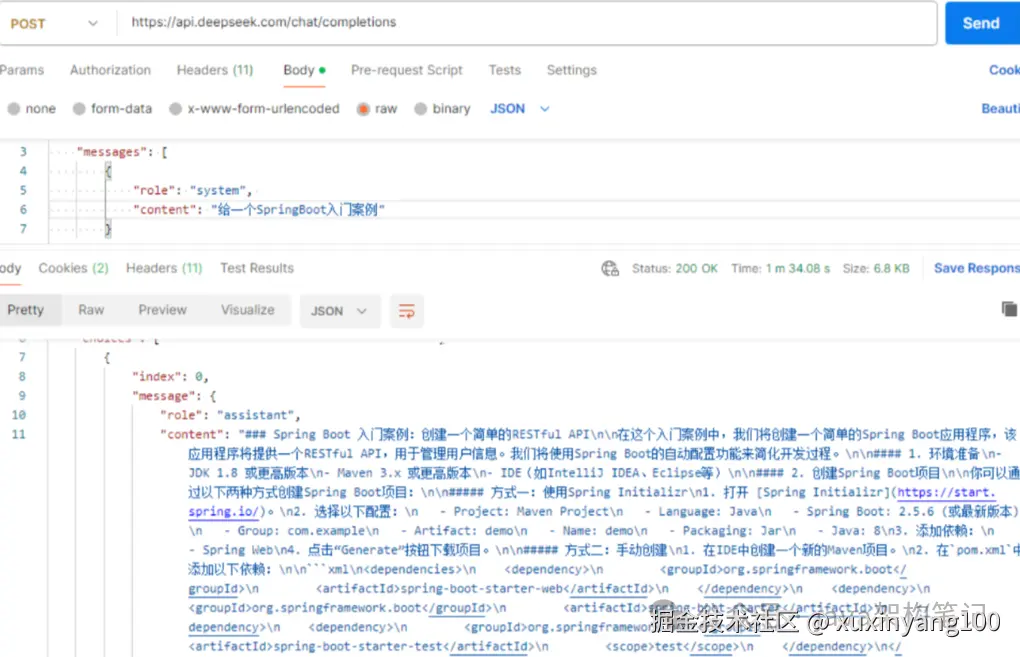This screenshot has height=657, width=1020.
Task: Edit the request URL field
Action: pyautogui.click(x=527, y=23)
